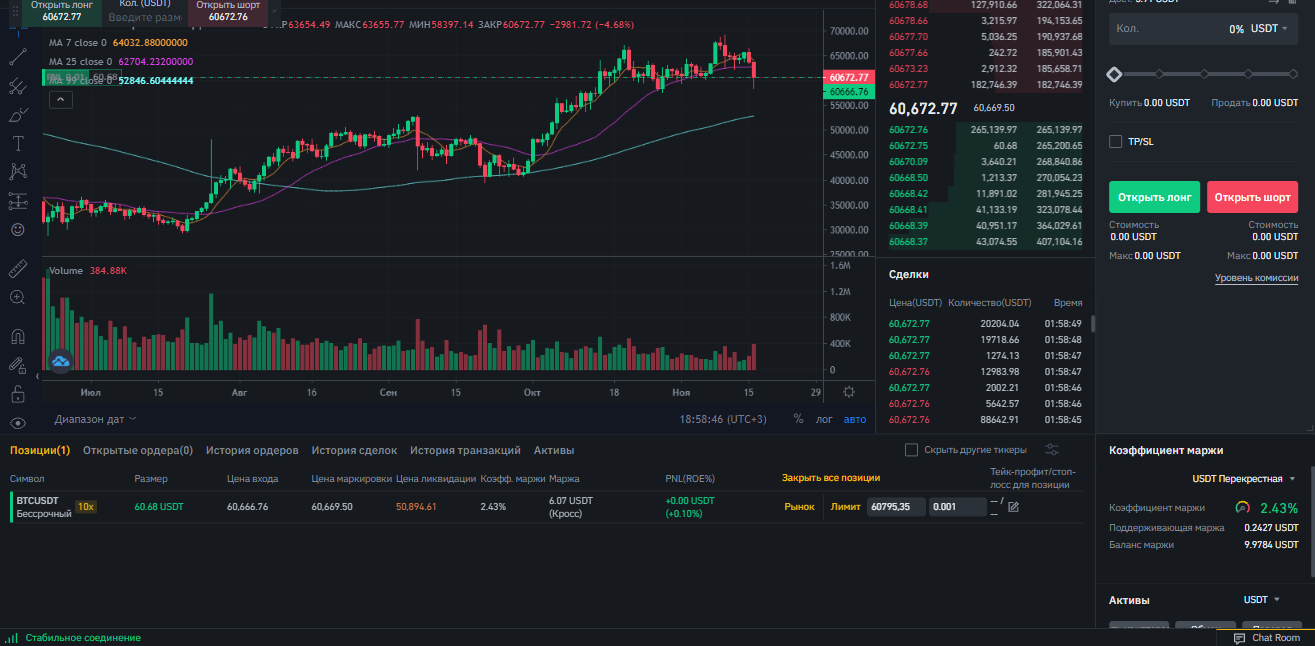Select the brush drawing tool
The image size is (1315, 646).
coord(17,115)
